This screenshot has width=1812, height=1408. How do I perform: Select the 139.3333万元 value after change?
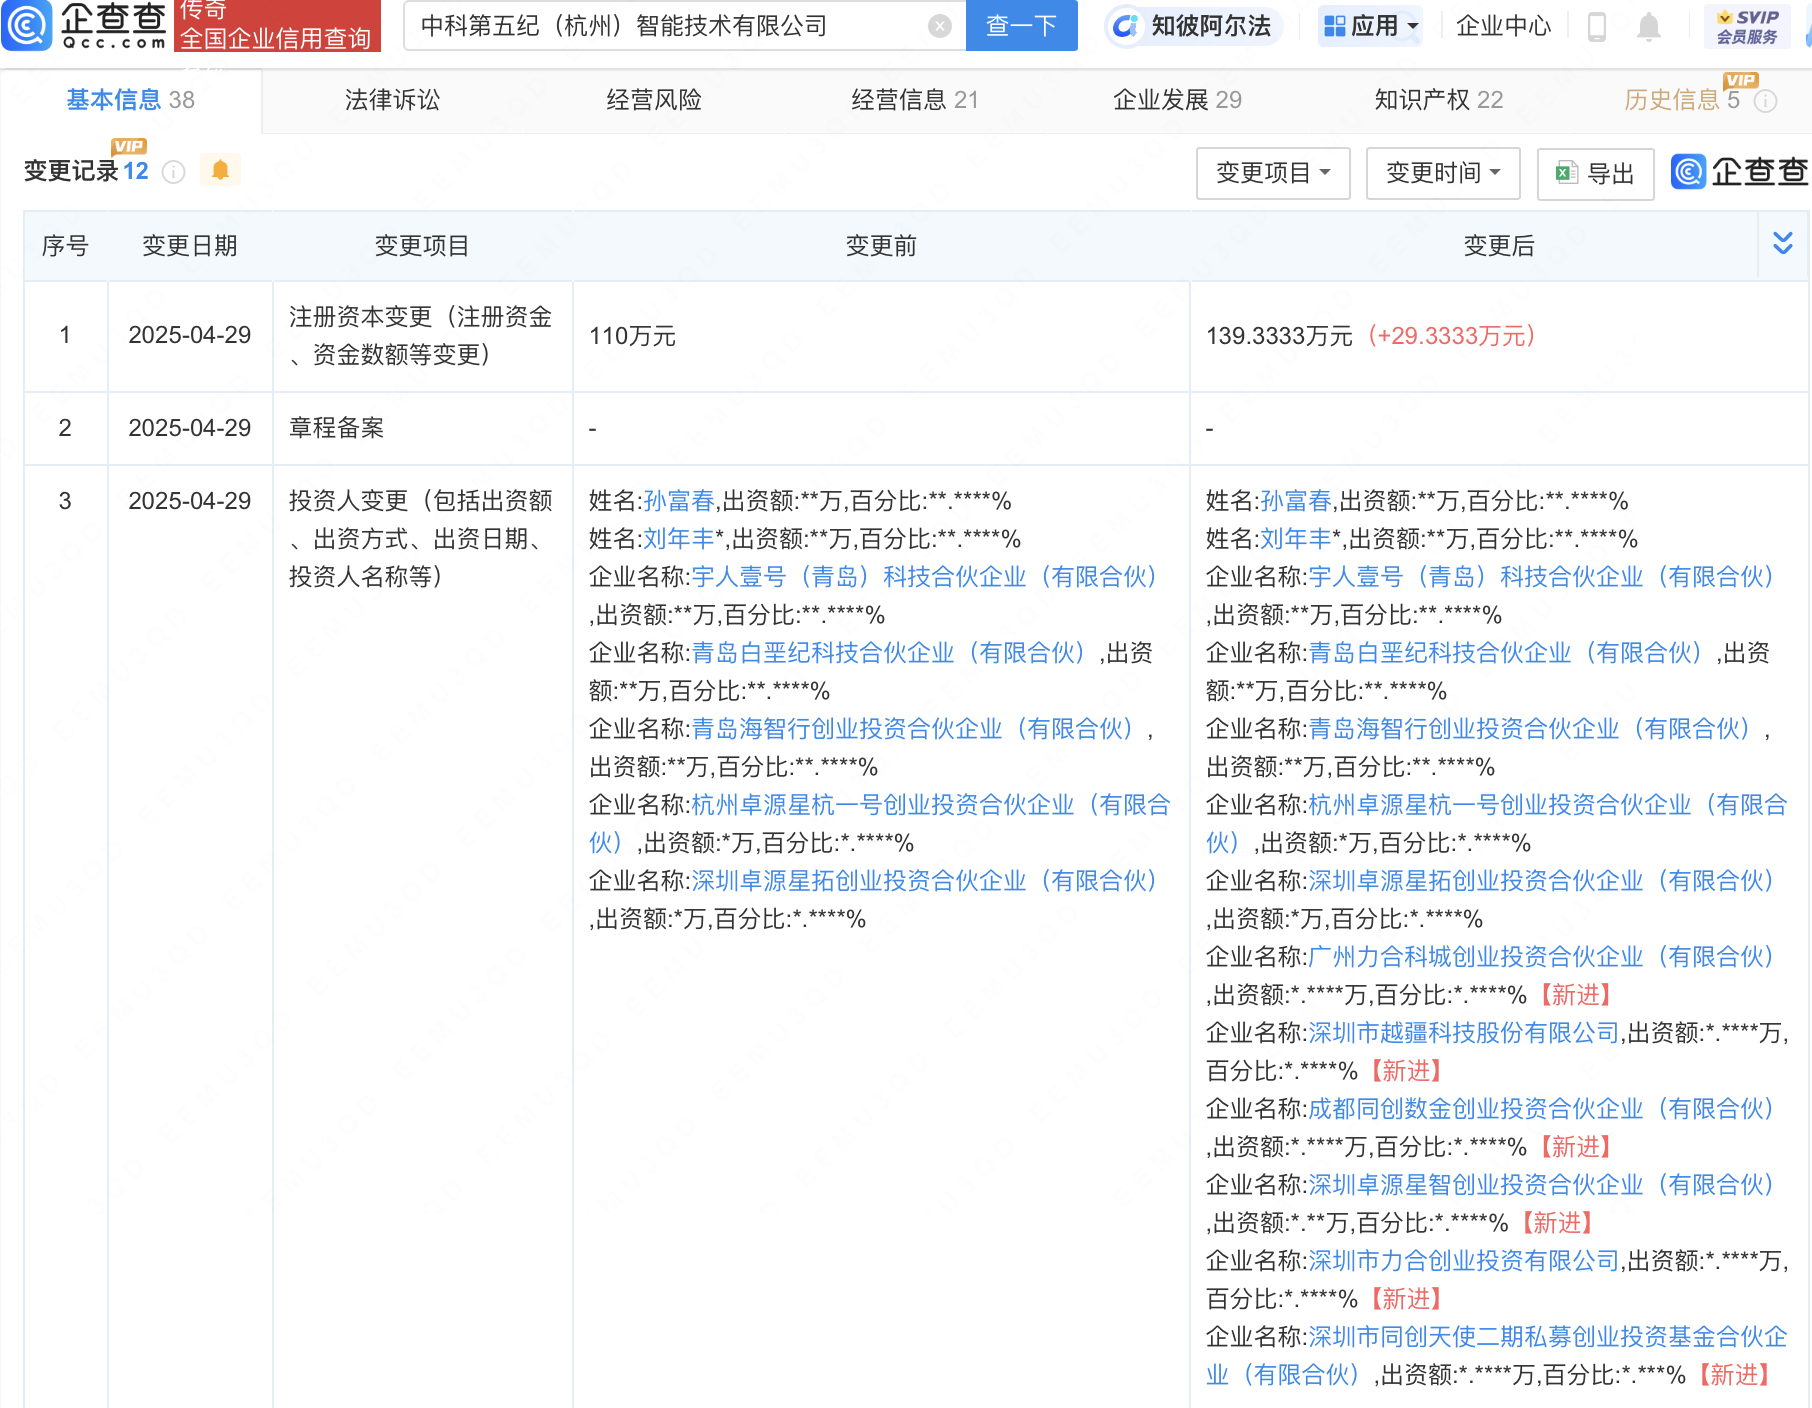(1279, 336)
